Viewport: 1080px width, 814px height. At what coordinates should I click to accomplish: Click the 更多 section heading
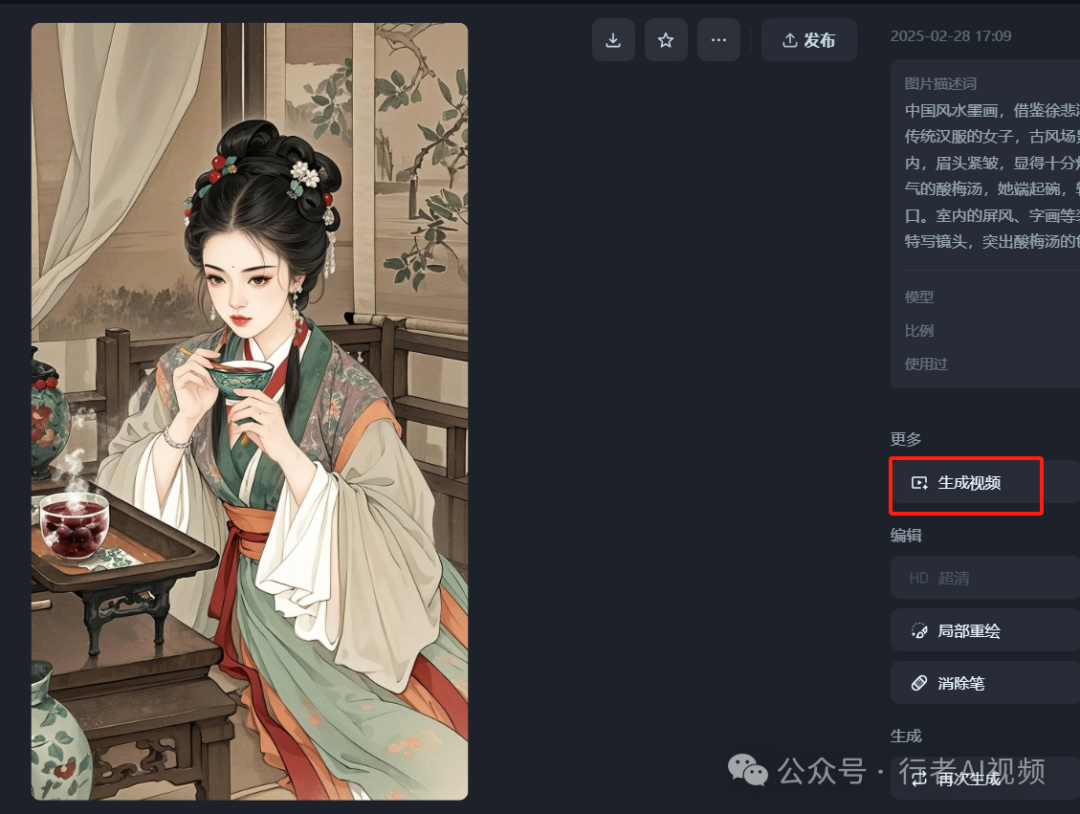tap(905, 439)
